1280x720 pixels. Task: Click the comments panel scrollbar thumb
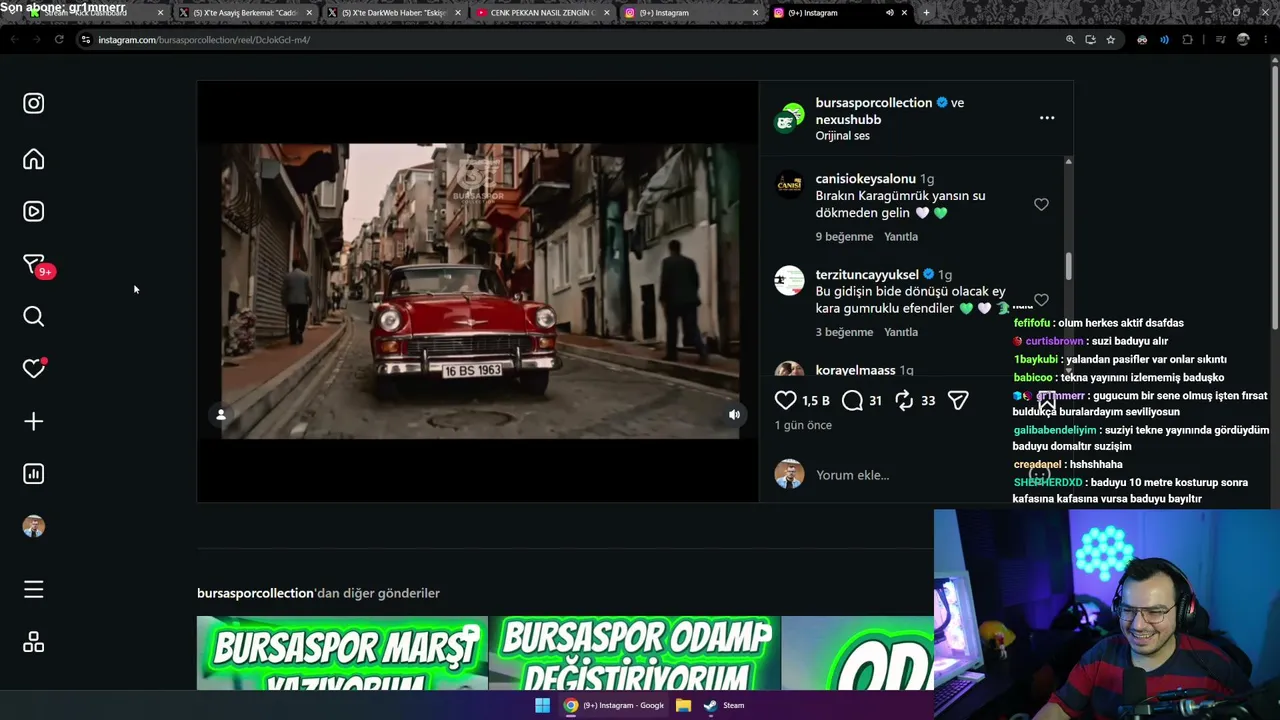[1068, 266]
